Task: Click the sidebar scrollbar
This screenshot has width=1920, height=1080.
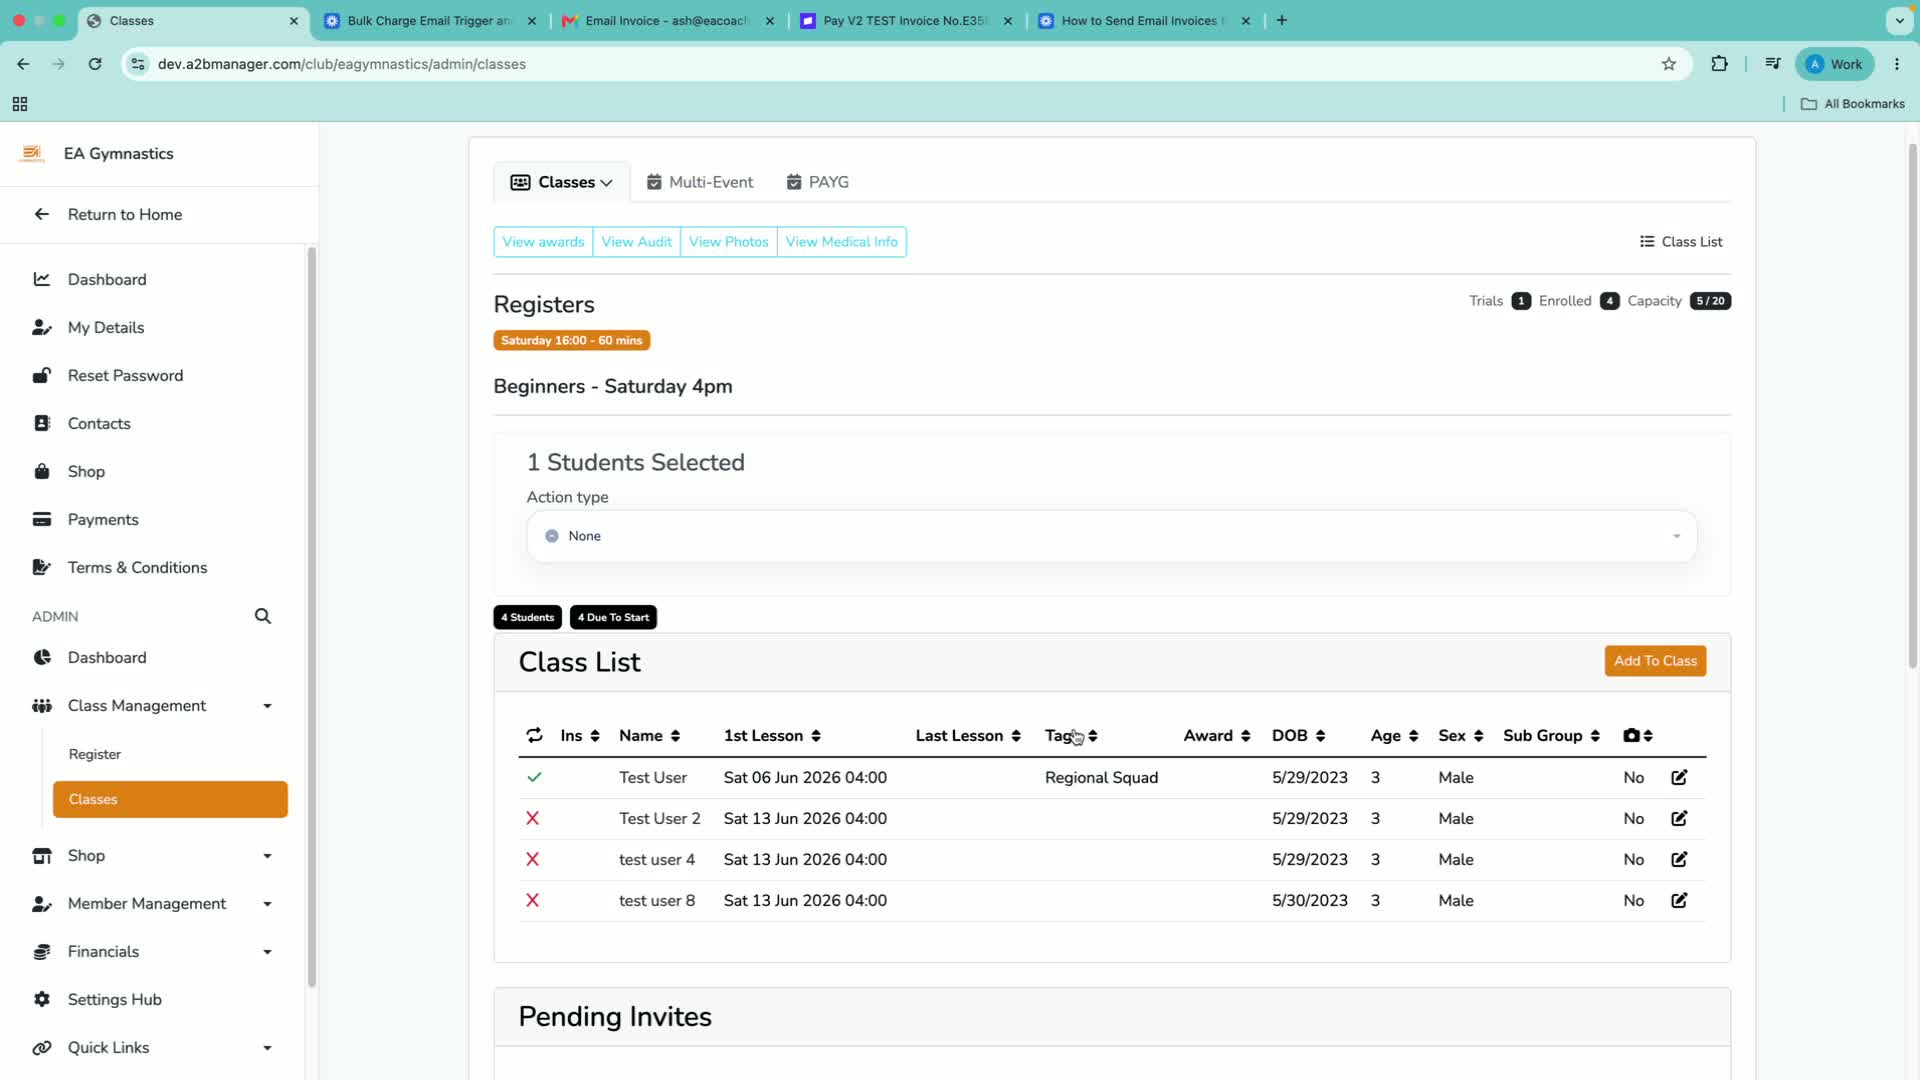Action: (311, 615)
